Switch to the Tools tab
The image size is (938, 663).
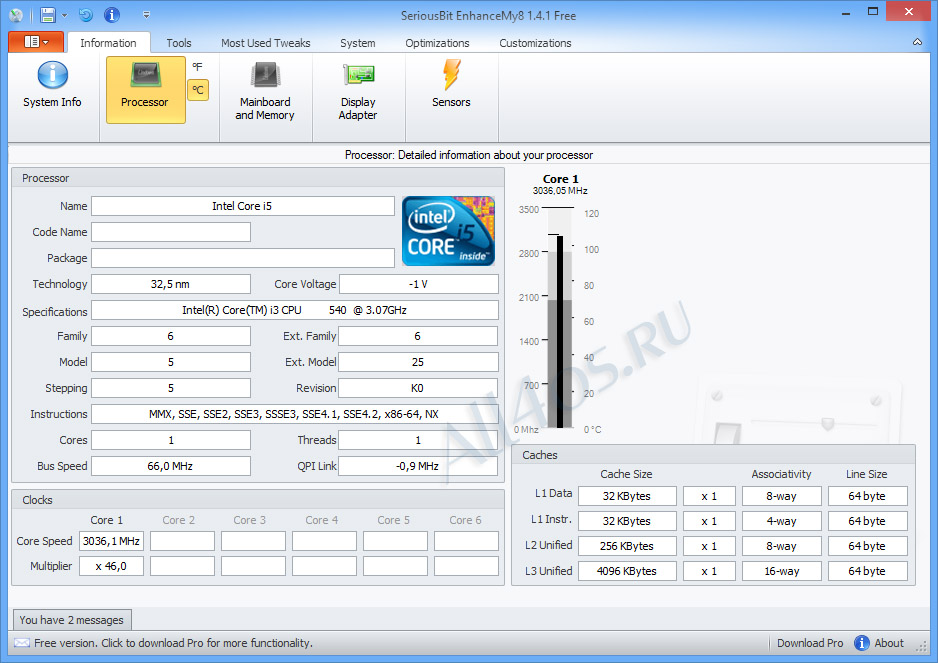click(179, 43)
